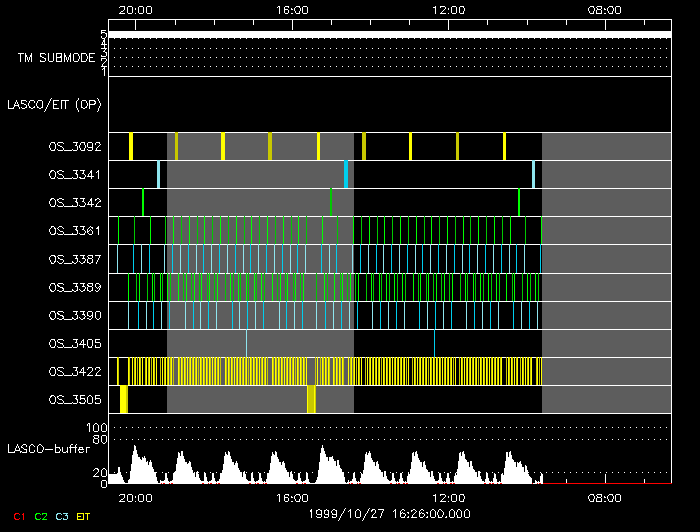Click the 16:00 label on the top axis
Image resolution: width=700 pixels, height=532 pixels.
tap(291, 9)
